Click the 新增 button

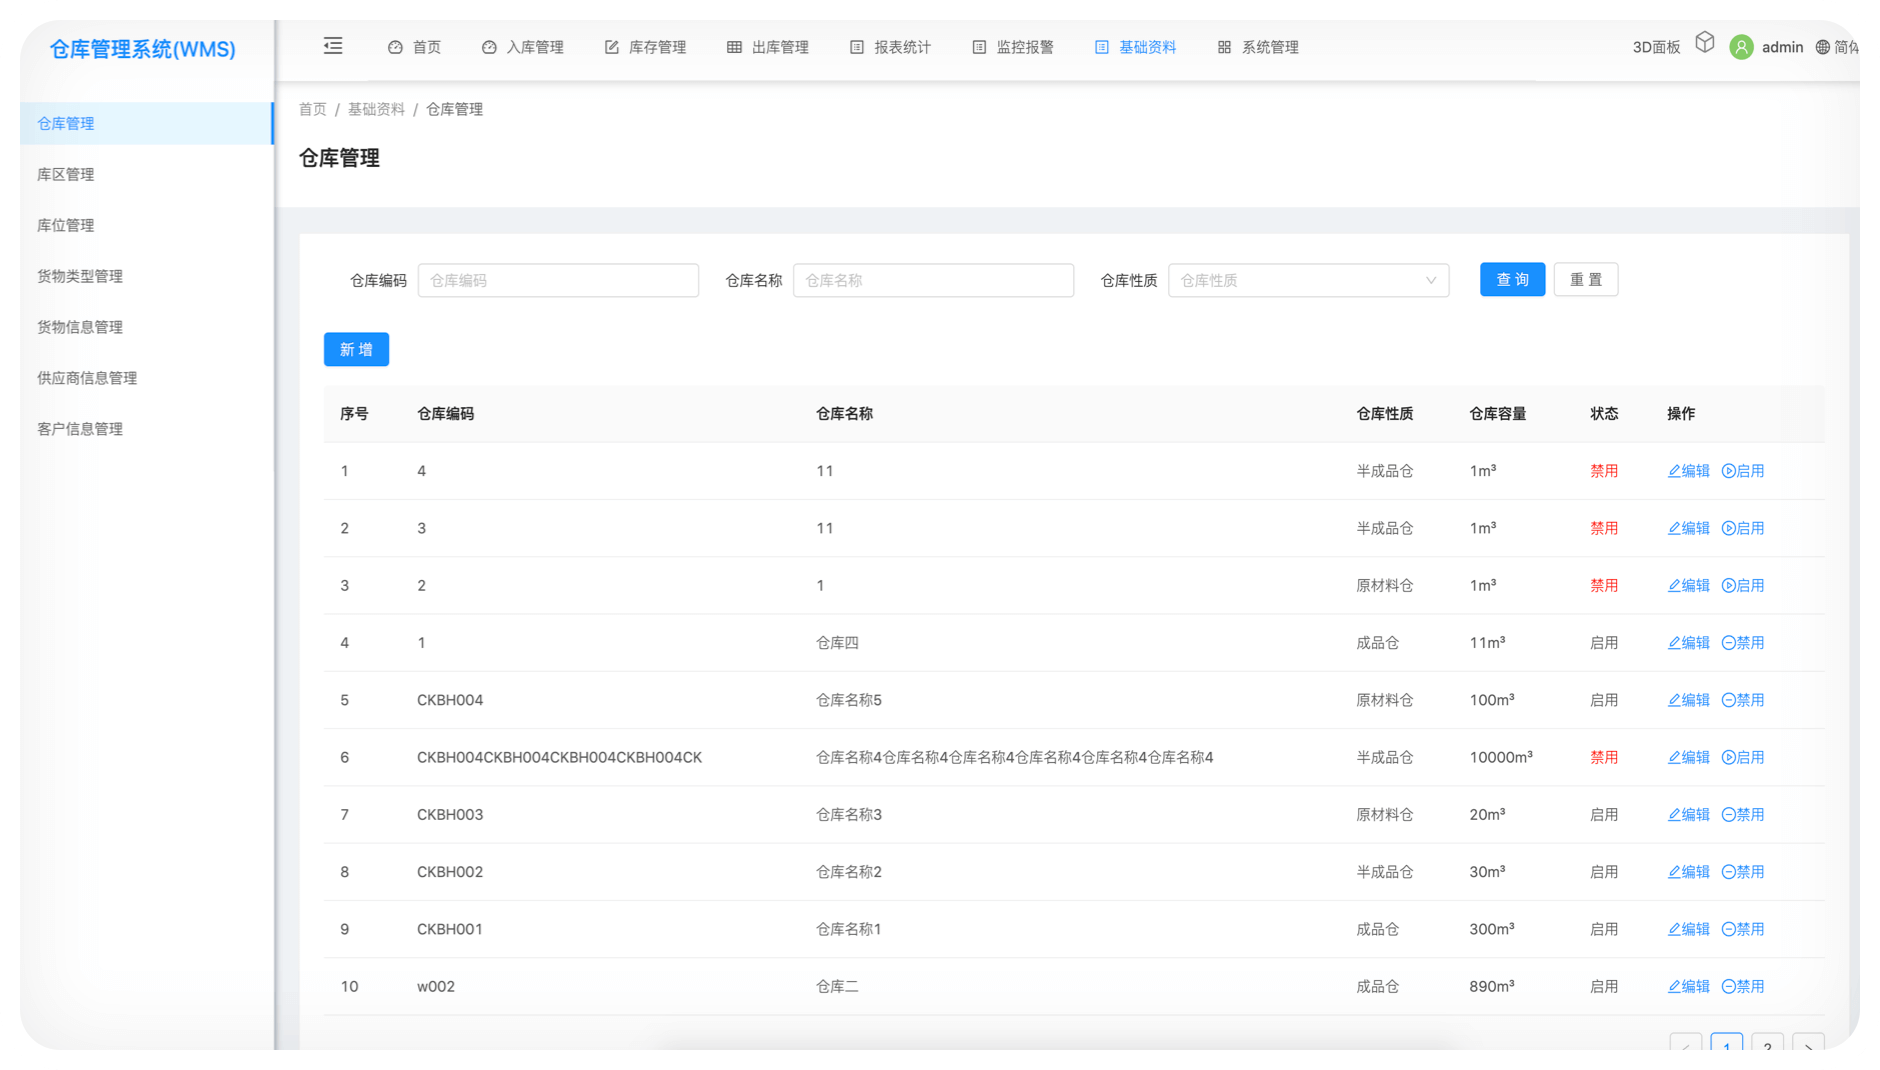coord(356,349)
